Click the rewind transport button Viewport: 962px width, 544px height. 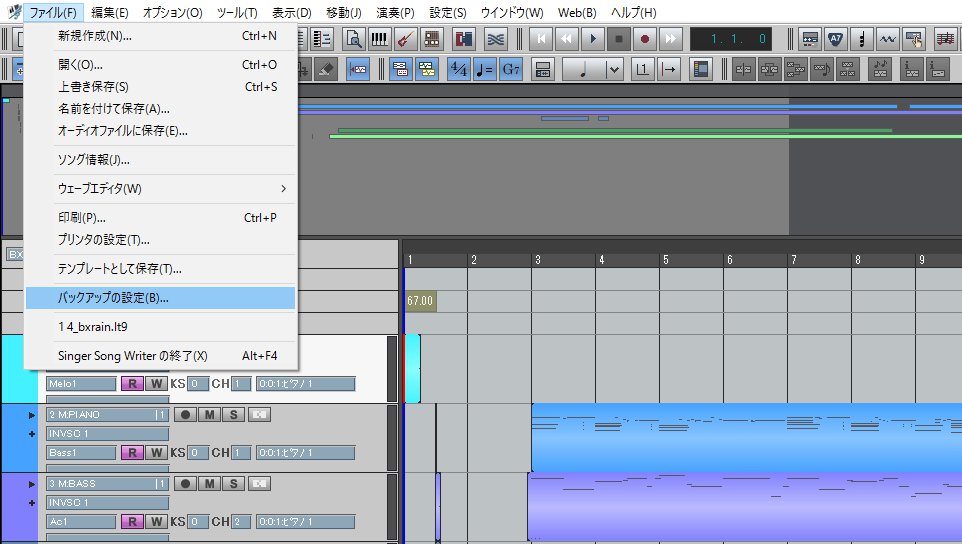pyautogui.click(x=566, y=39)
